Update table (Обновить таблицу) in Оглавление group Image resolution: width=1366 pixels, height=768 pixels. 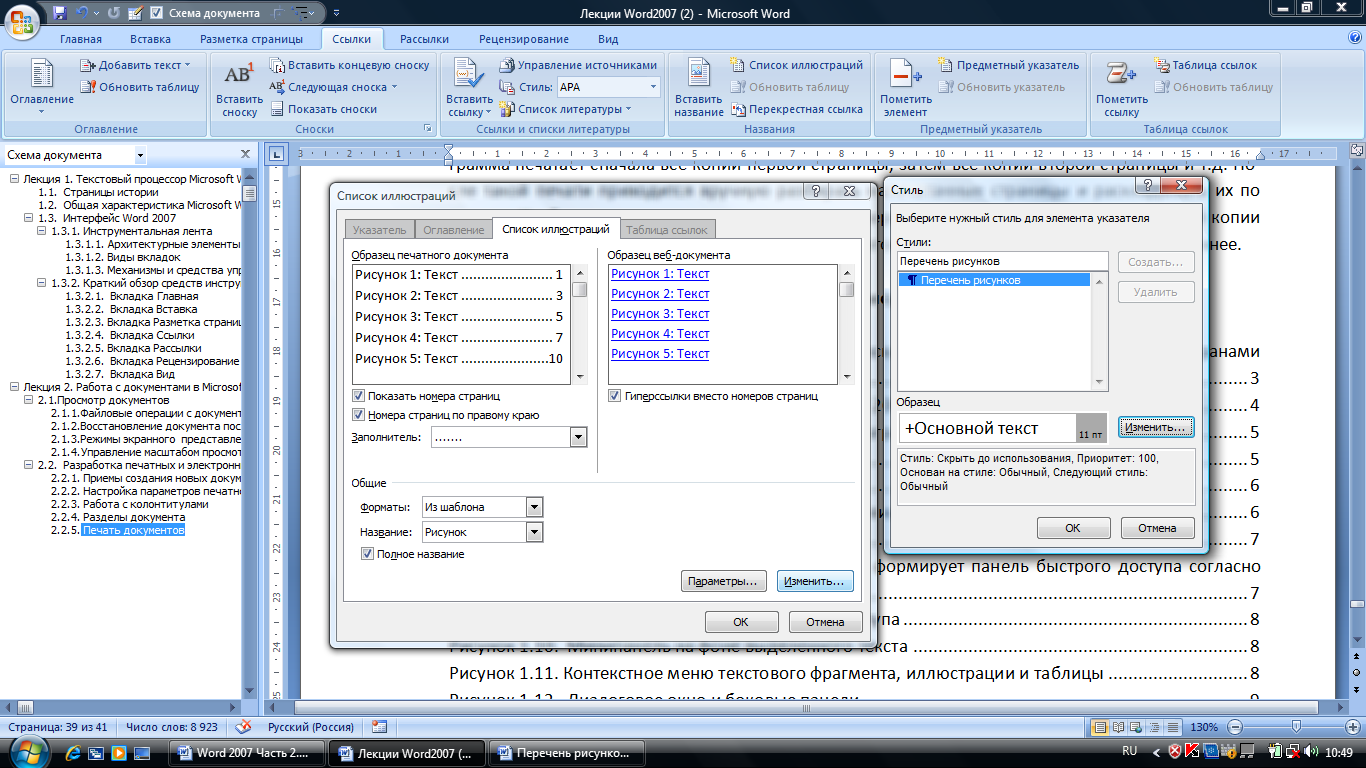tap(140, 87)
